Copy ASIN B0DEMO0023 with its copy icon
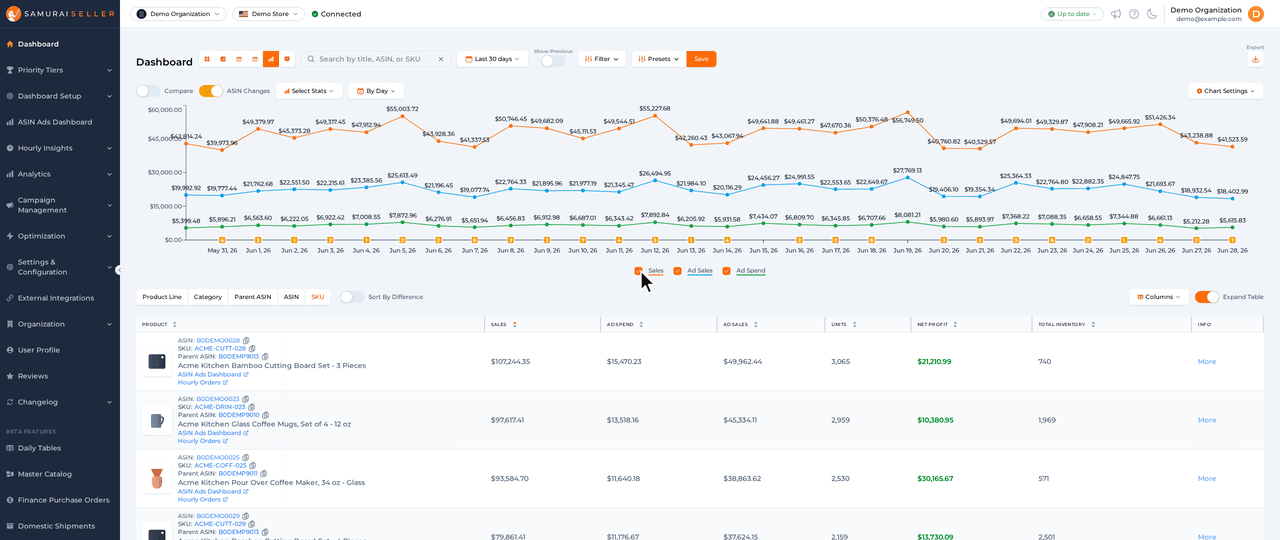The height and width of the screenshot is (540, 1280). pos(246,399)
